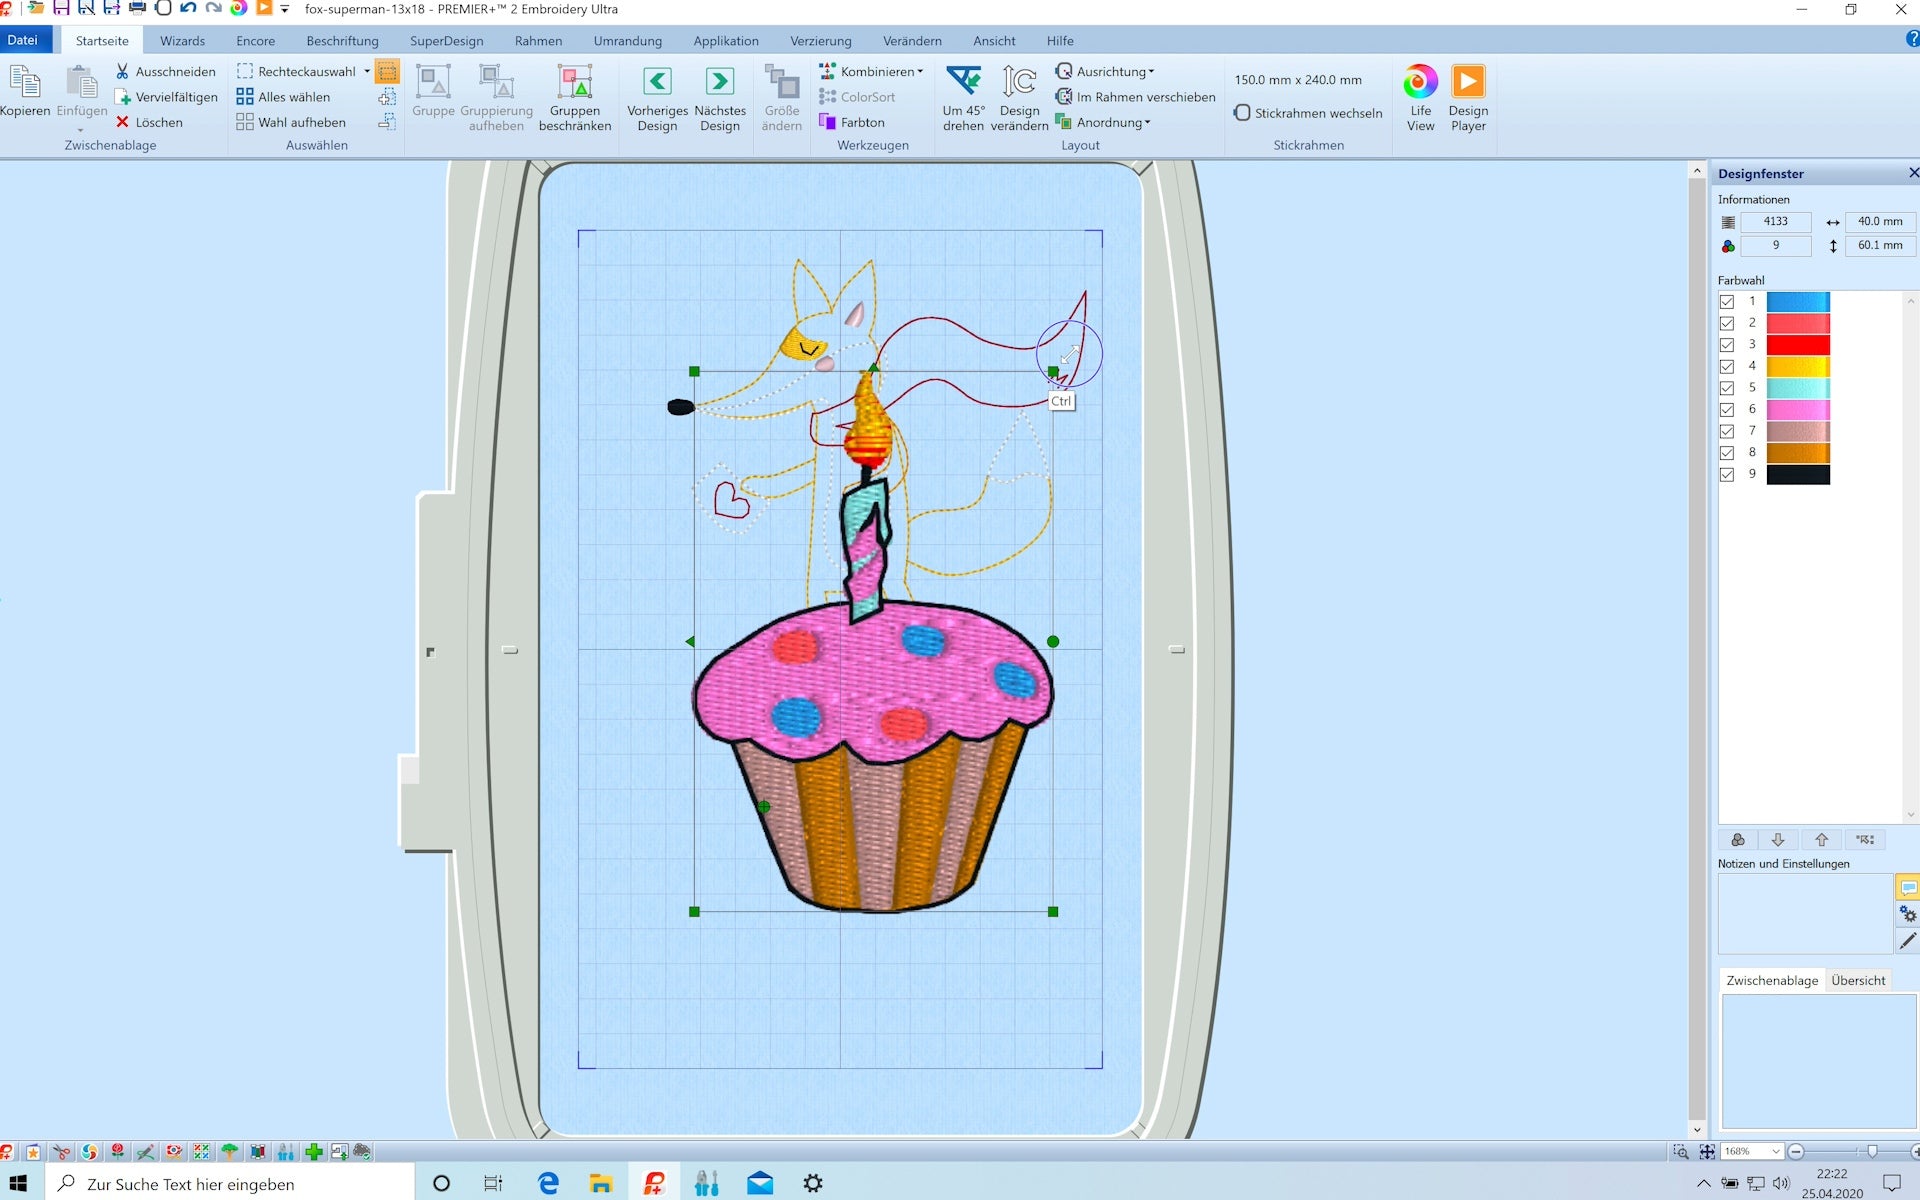Uncheck color 2 checkbox
The image size is (1920, 1200).
tap(1727, 323)
